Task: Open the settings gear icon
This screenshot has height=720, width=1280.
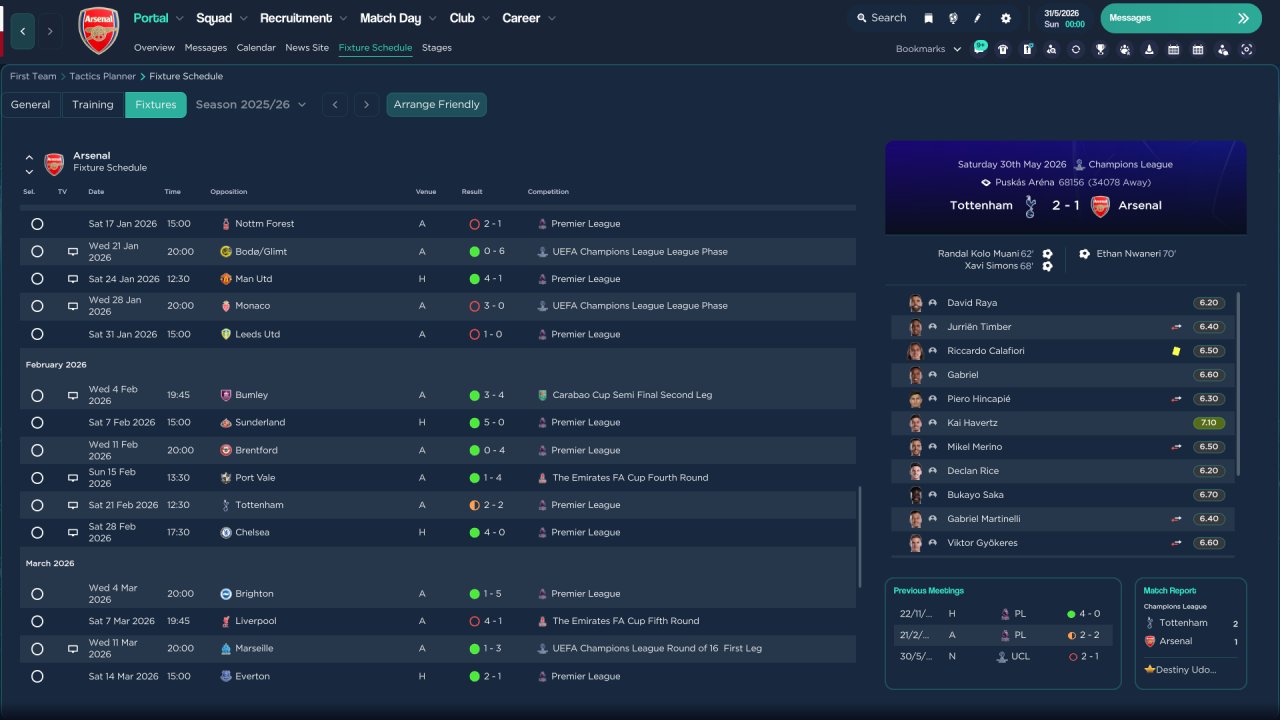Action: pos(1005,18)
